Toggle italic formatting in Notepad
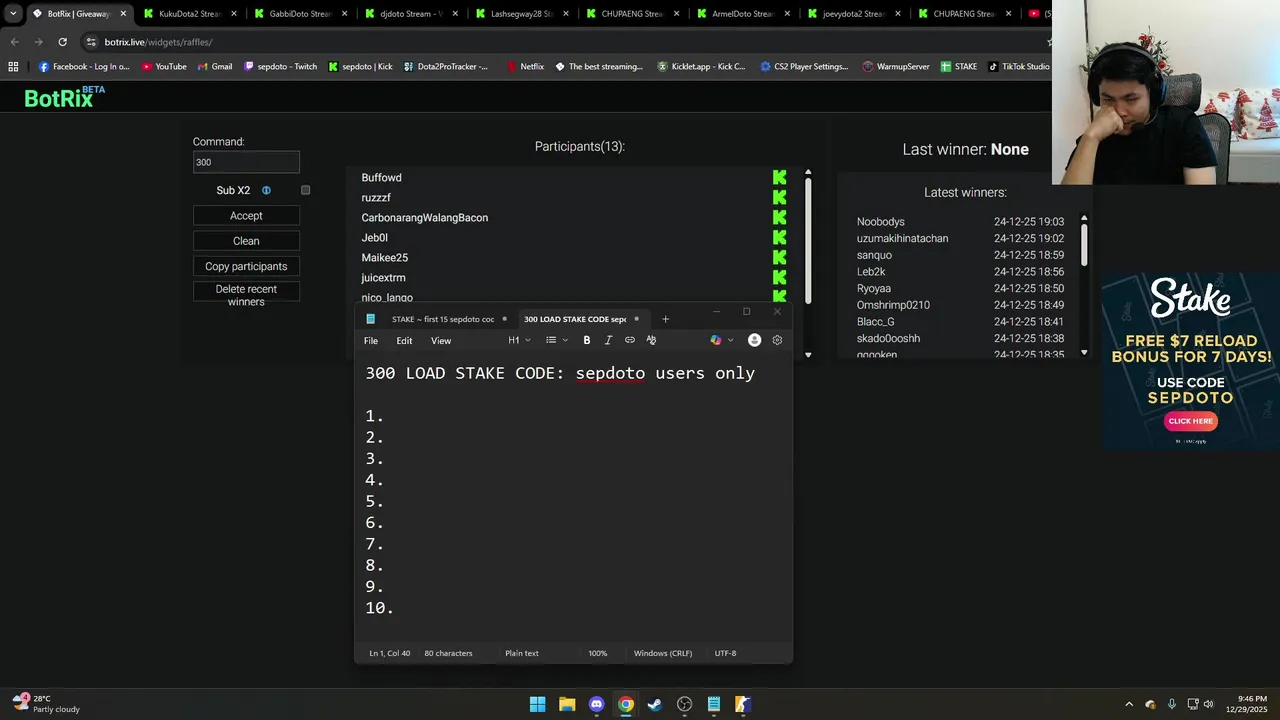Screen dimensions: 1280x720 (x=608, y=340)
